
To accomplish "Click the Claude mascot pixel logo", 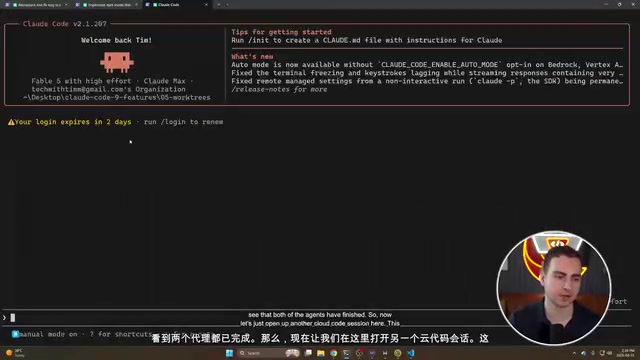I will [117, 62].
